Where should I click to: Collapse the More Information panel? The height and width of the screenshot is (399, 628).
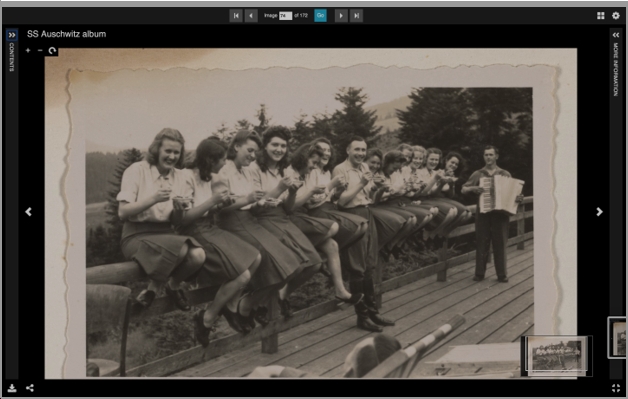coord(616,35)
